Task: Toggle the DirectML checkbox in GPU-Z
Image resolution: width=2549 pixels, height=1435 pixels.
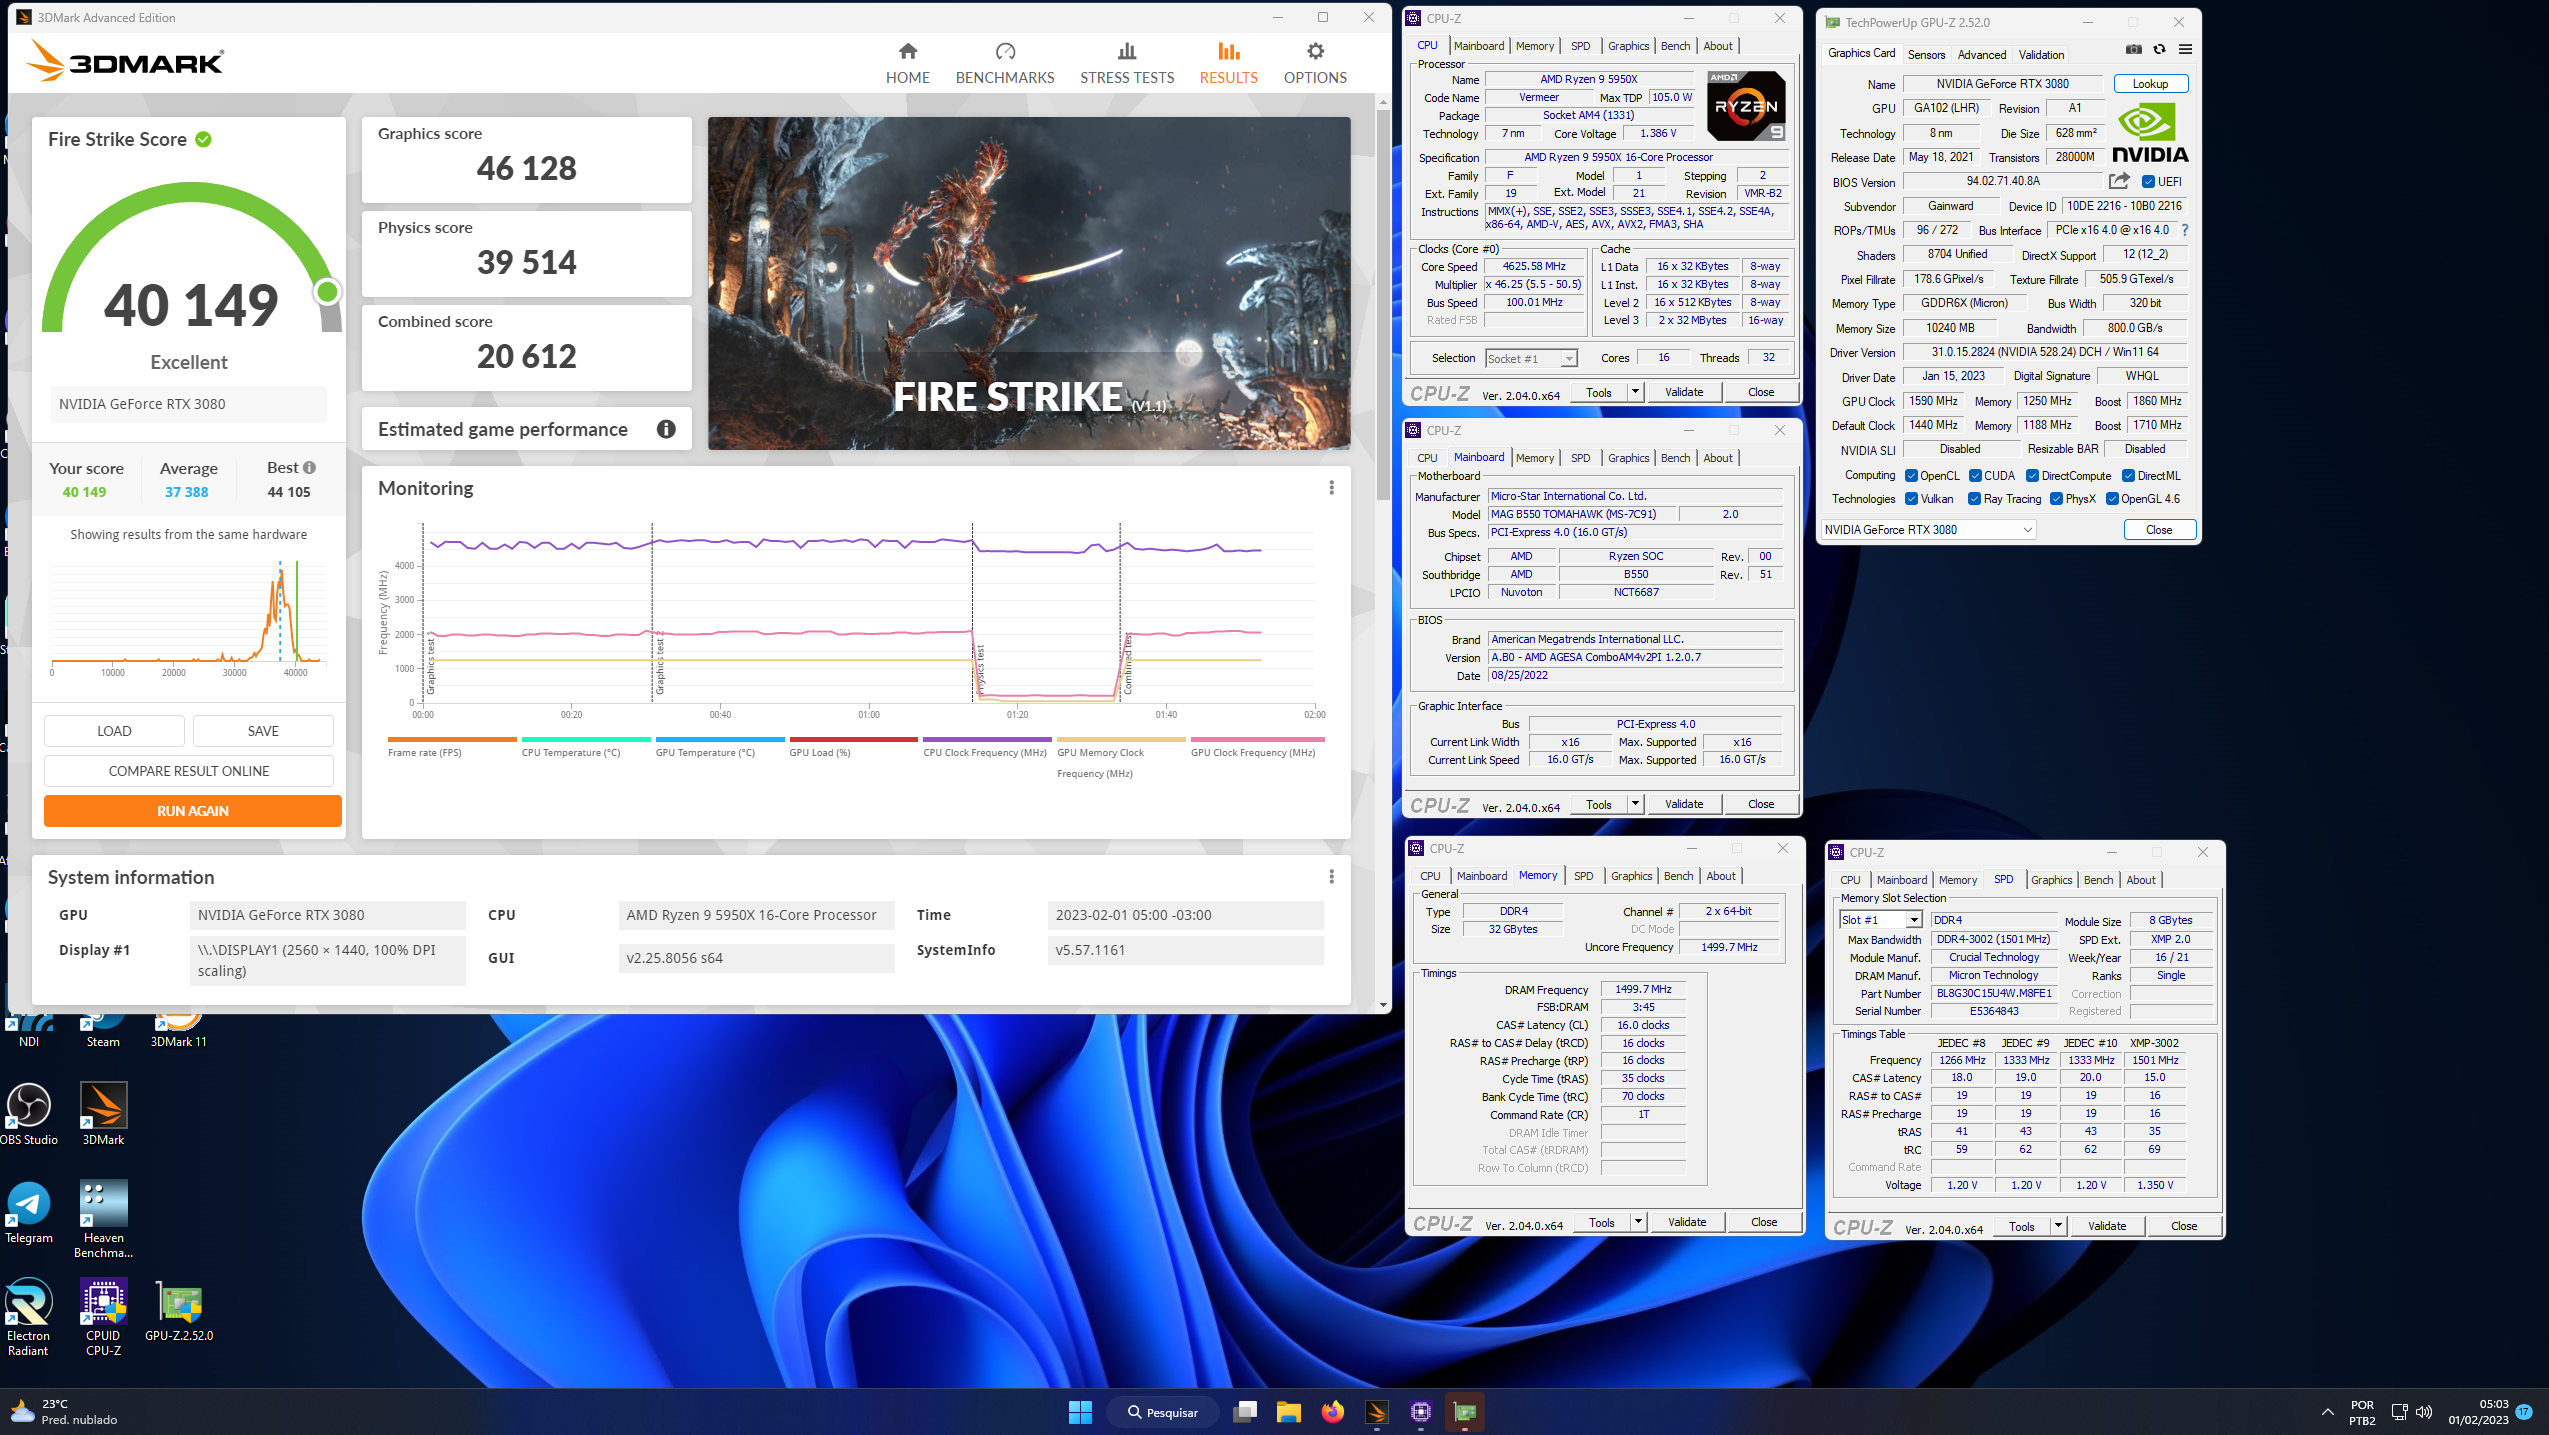Action: [x=2128, y=476]
